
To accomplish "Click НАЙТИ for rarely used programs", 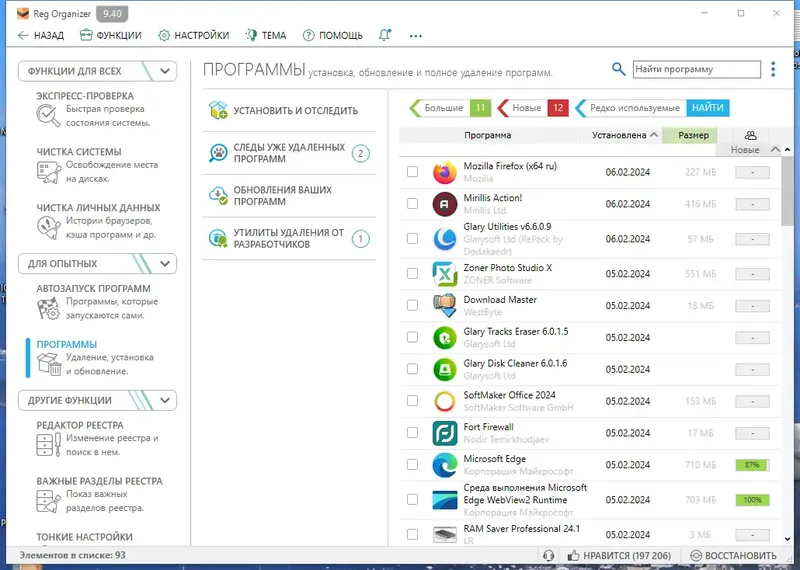I will point(708,108).
